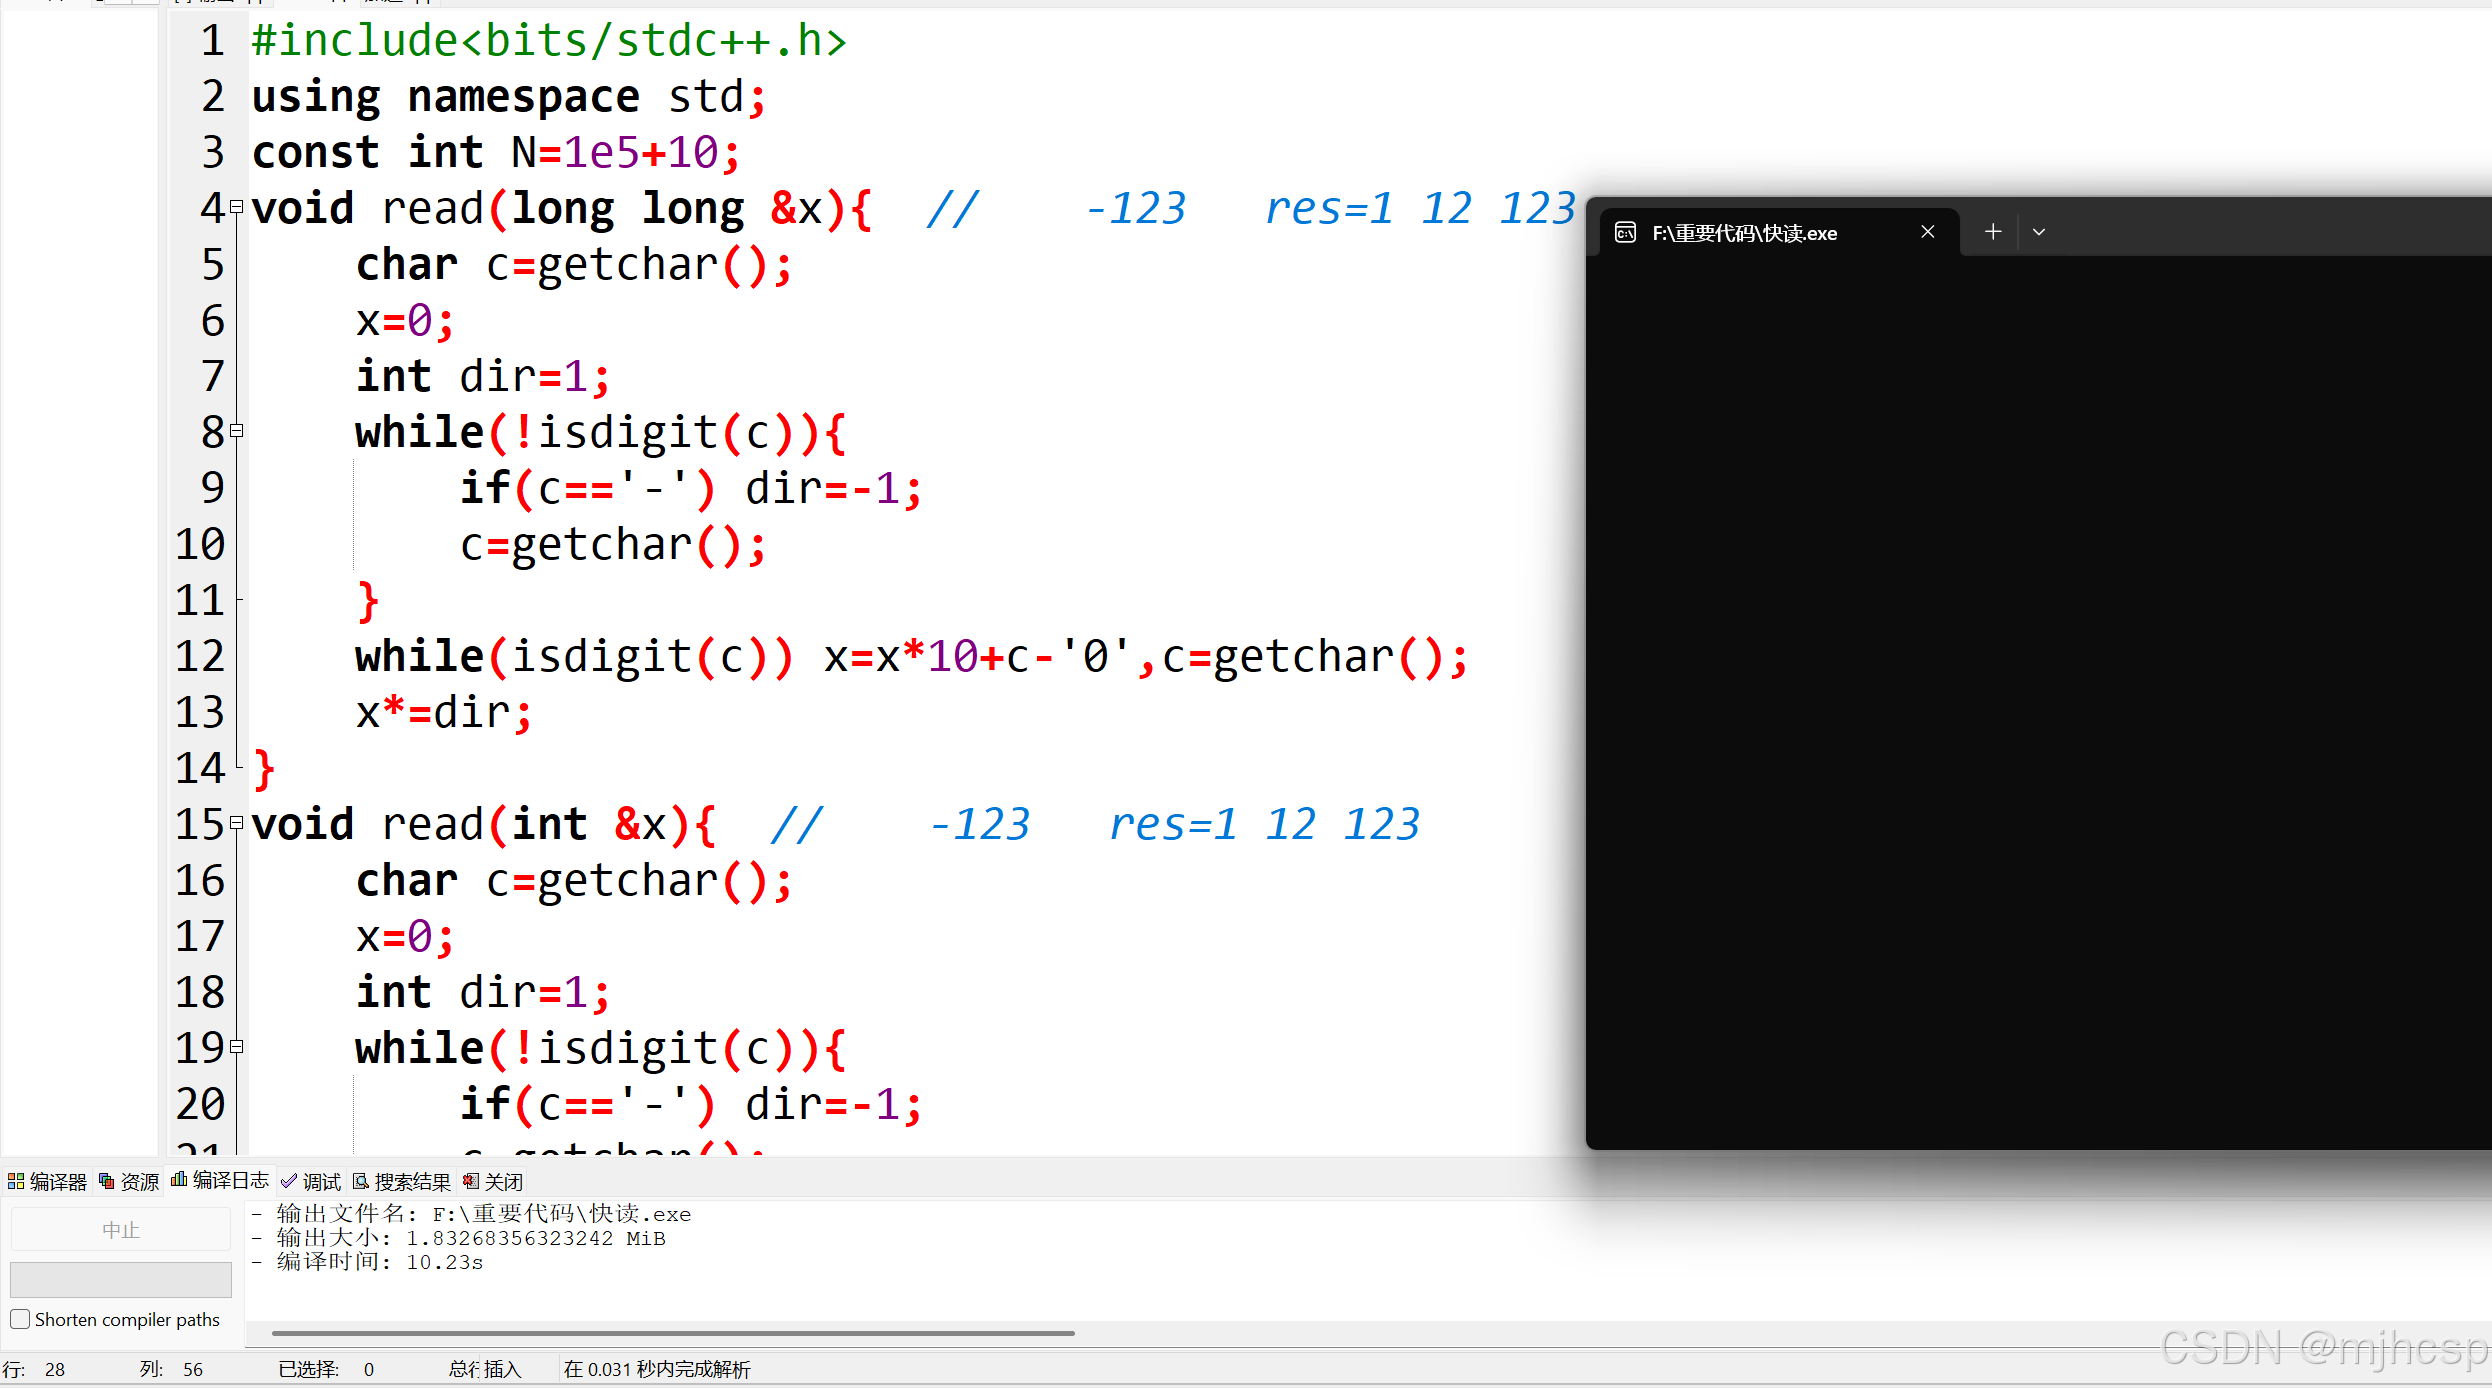Expand the terminal profile dropdown chevron
The width and height of the screenshot is (2492, 1388).
pos(2039,232)
